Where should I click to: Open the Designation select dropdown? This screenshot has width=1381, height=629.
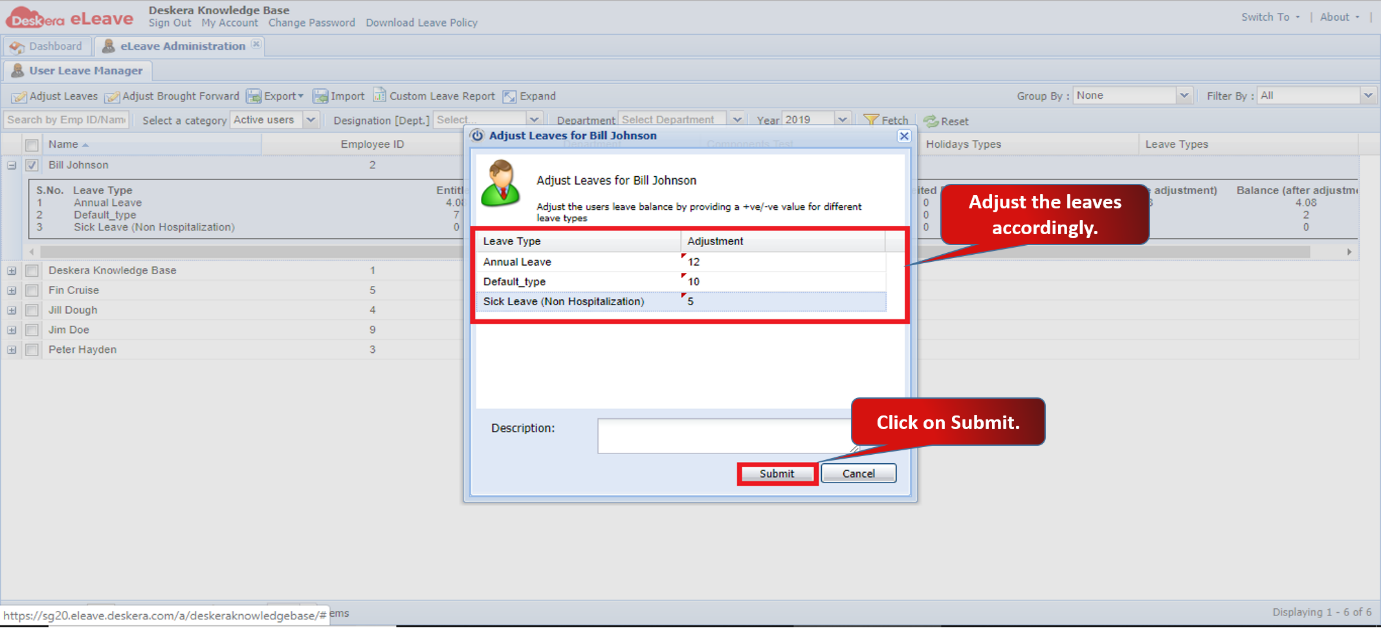point(534,120)
